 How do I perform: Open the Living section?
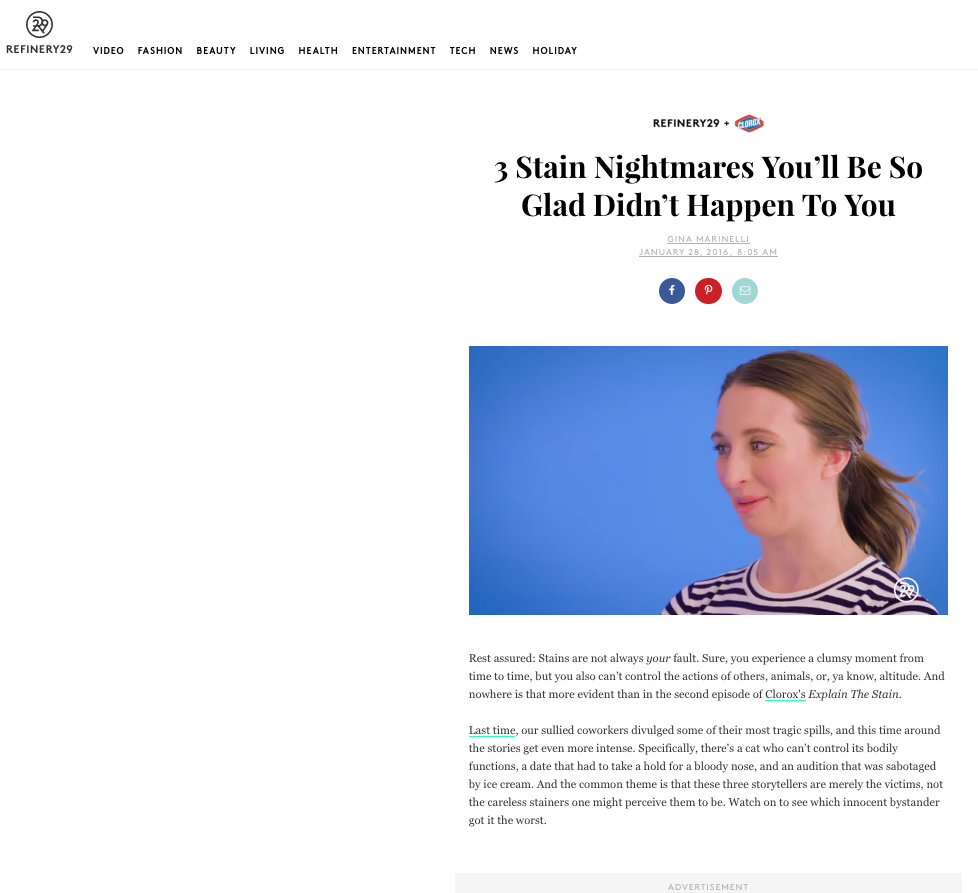[267, 51]
